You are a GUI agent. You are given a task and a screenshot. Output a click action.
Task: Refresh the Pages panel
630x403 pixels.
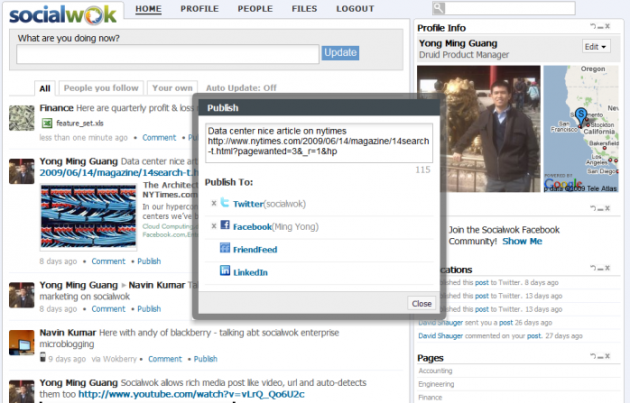click(x=593, y=356)
